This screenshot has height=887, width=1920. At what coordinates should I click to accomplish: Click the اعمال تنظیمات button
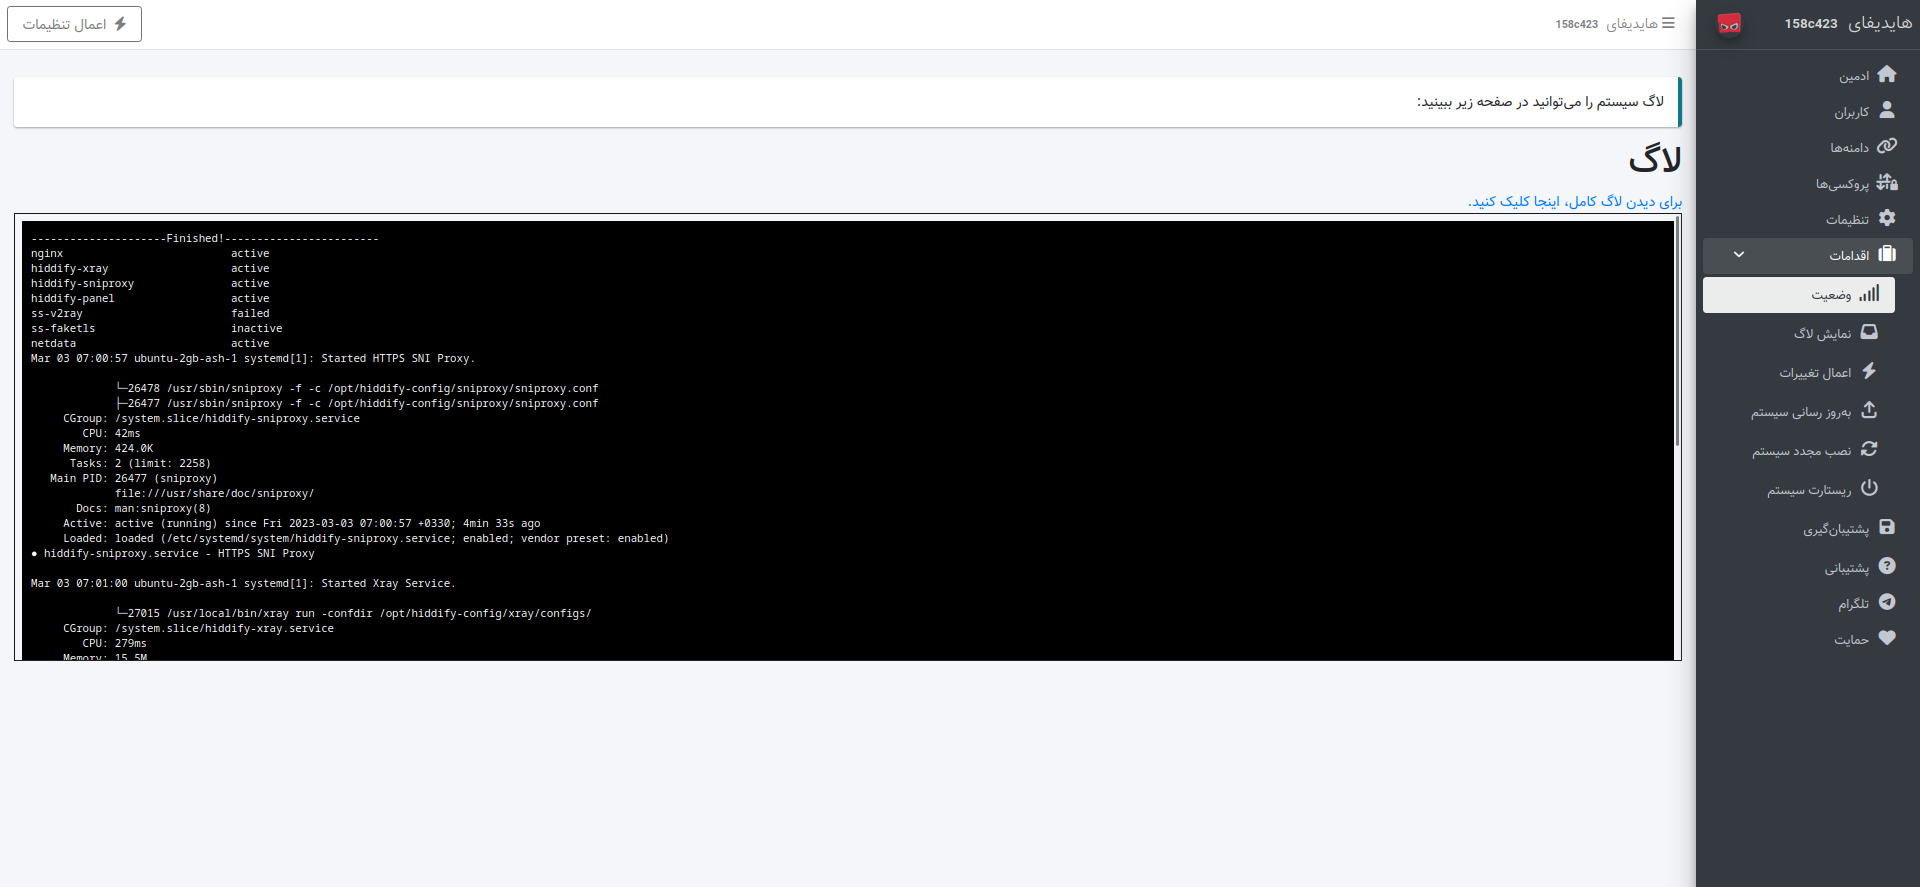click(x=75, y=24)
